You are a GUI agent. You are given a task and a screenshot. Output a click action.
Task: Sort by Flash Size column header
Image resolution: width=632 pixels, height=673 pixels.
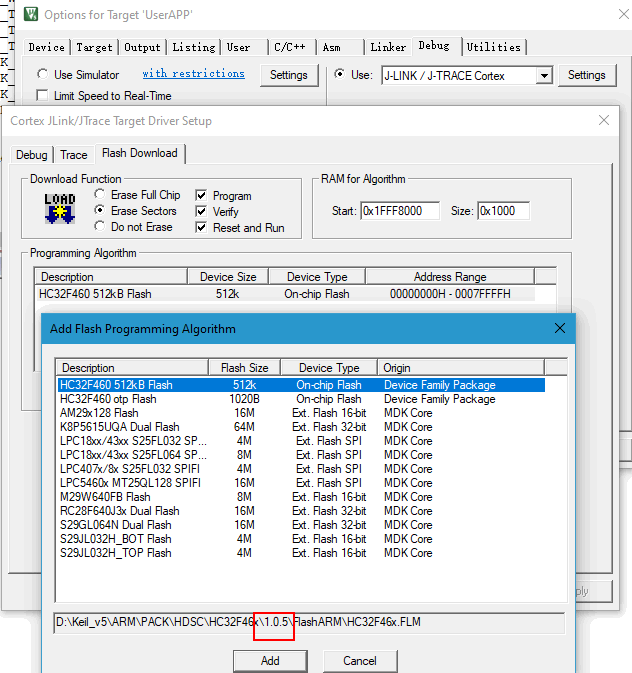244,368
